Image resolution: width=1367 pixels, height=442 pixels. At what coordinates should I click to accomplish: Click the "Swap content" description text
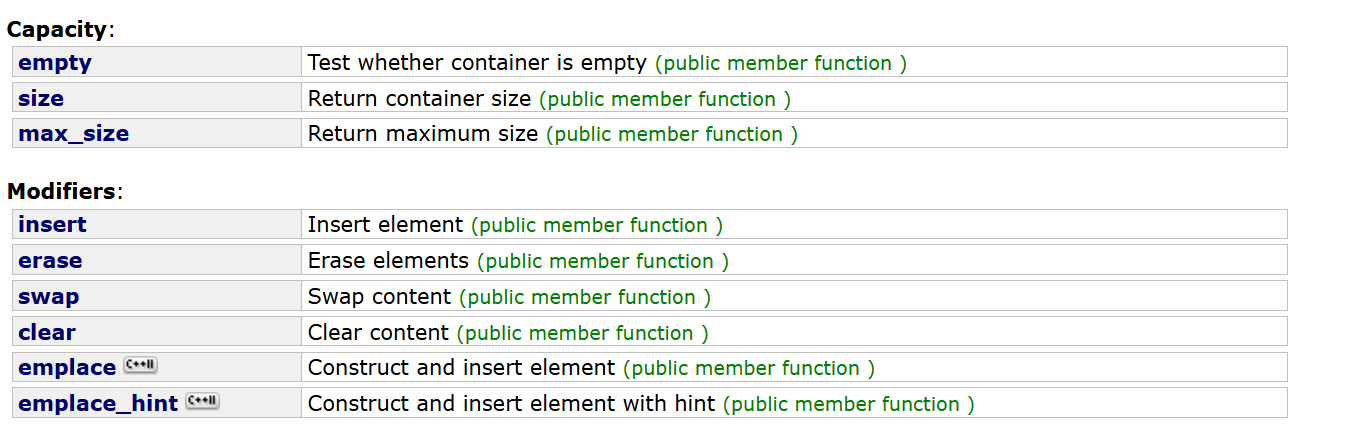tap(379, 297)
